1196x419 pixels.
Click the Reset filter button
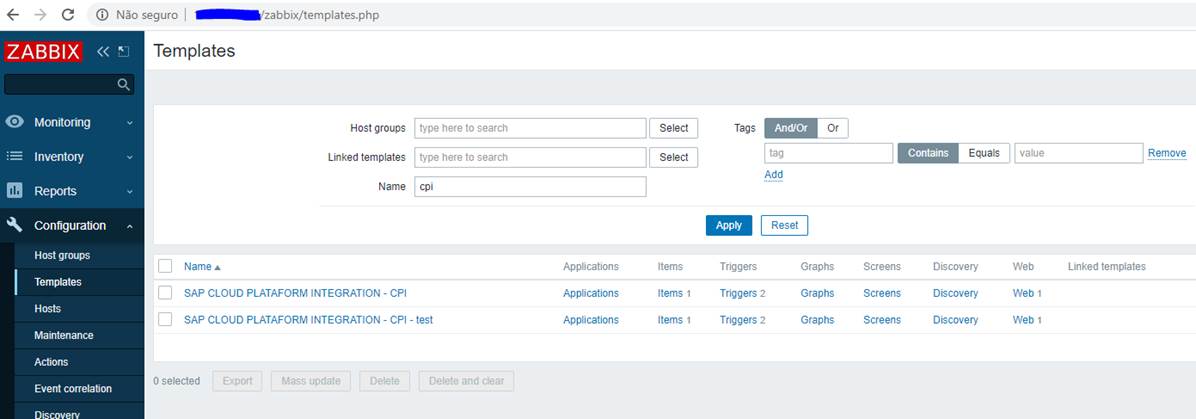tap(784, 225)
